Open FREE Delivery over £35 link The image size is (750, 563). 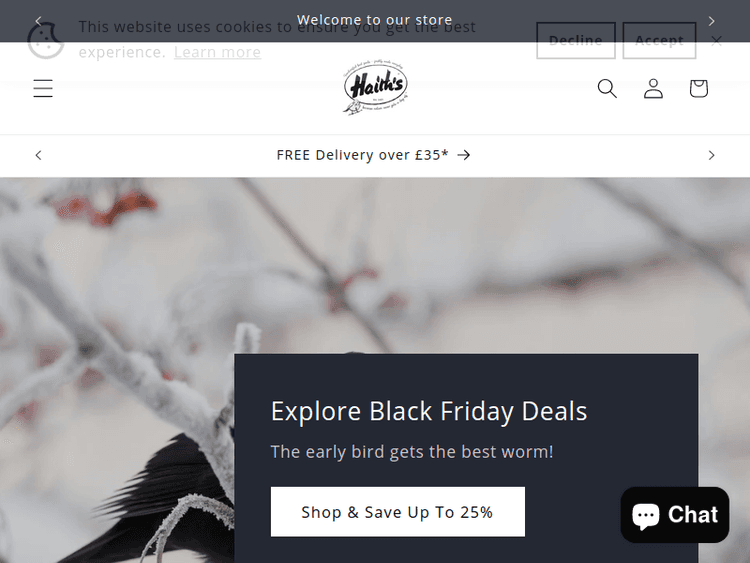click(x=374, y=155)
